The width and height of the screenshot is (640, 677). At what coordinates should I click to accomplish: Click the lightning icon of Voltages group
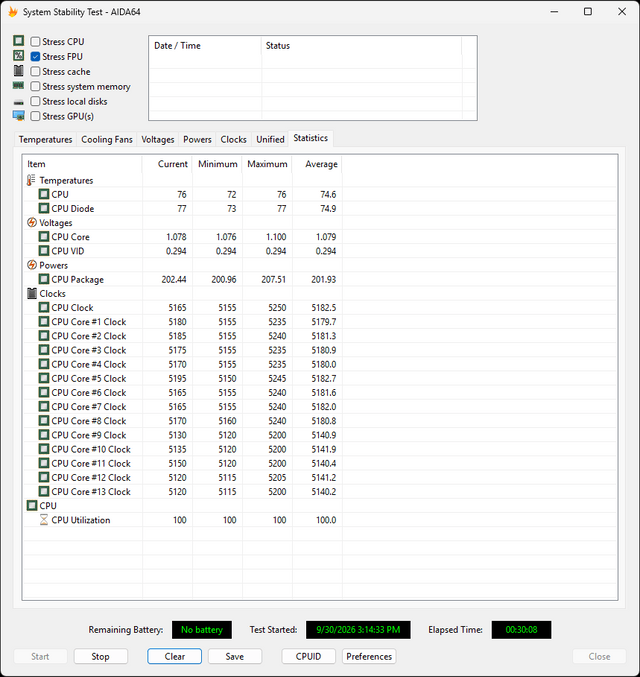click(x=32, y=222)
